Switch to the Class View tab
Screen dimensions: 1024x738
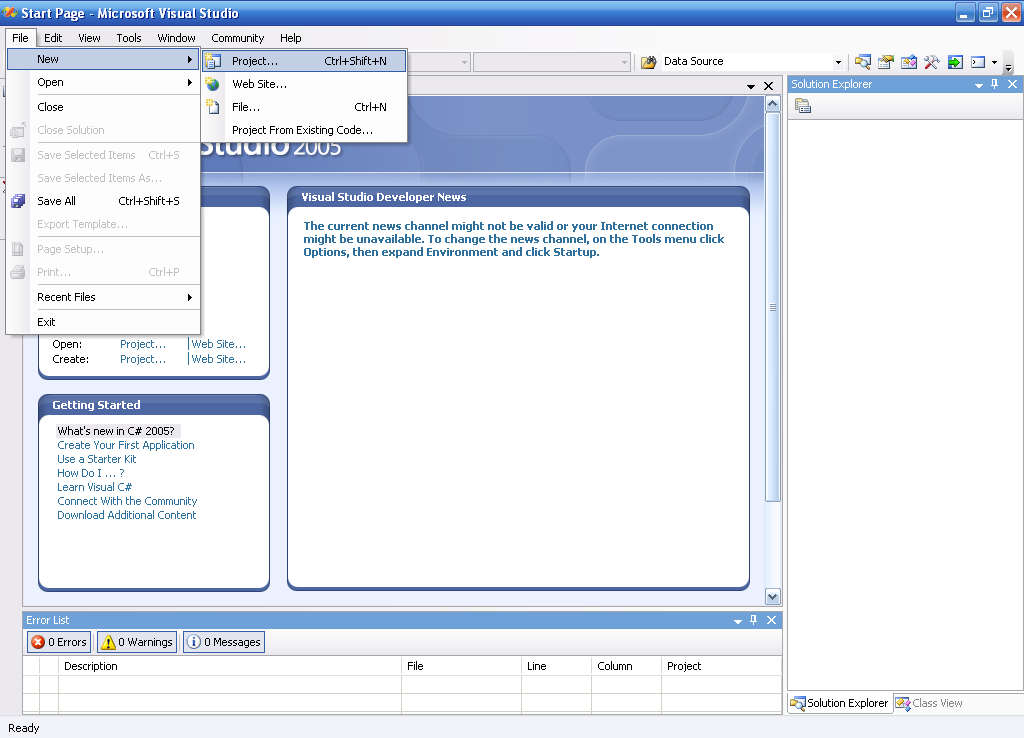[x=929, y=703]
